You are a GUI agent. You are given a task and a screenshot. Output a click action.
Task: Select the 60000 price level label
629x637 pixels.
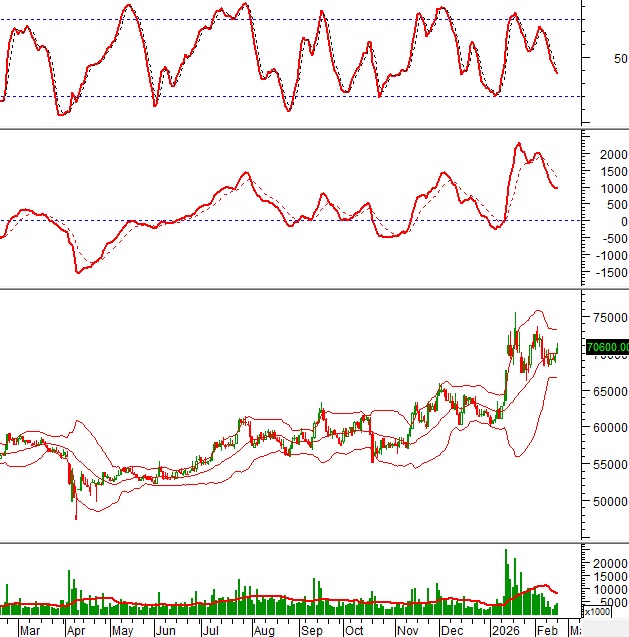tap(606, 428)
